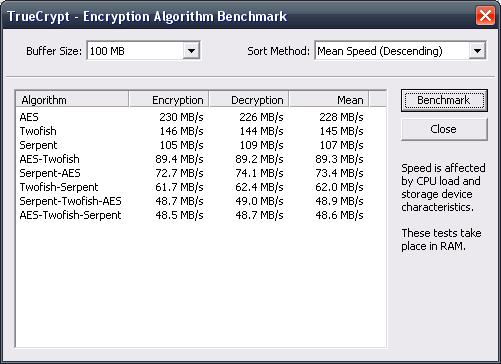The width and height of the screenshot is (501, 364).
Task: Sort by the Encryption column header
Action: click(169, 100)
